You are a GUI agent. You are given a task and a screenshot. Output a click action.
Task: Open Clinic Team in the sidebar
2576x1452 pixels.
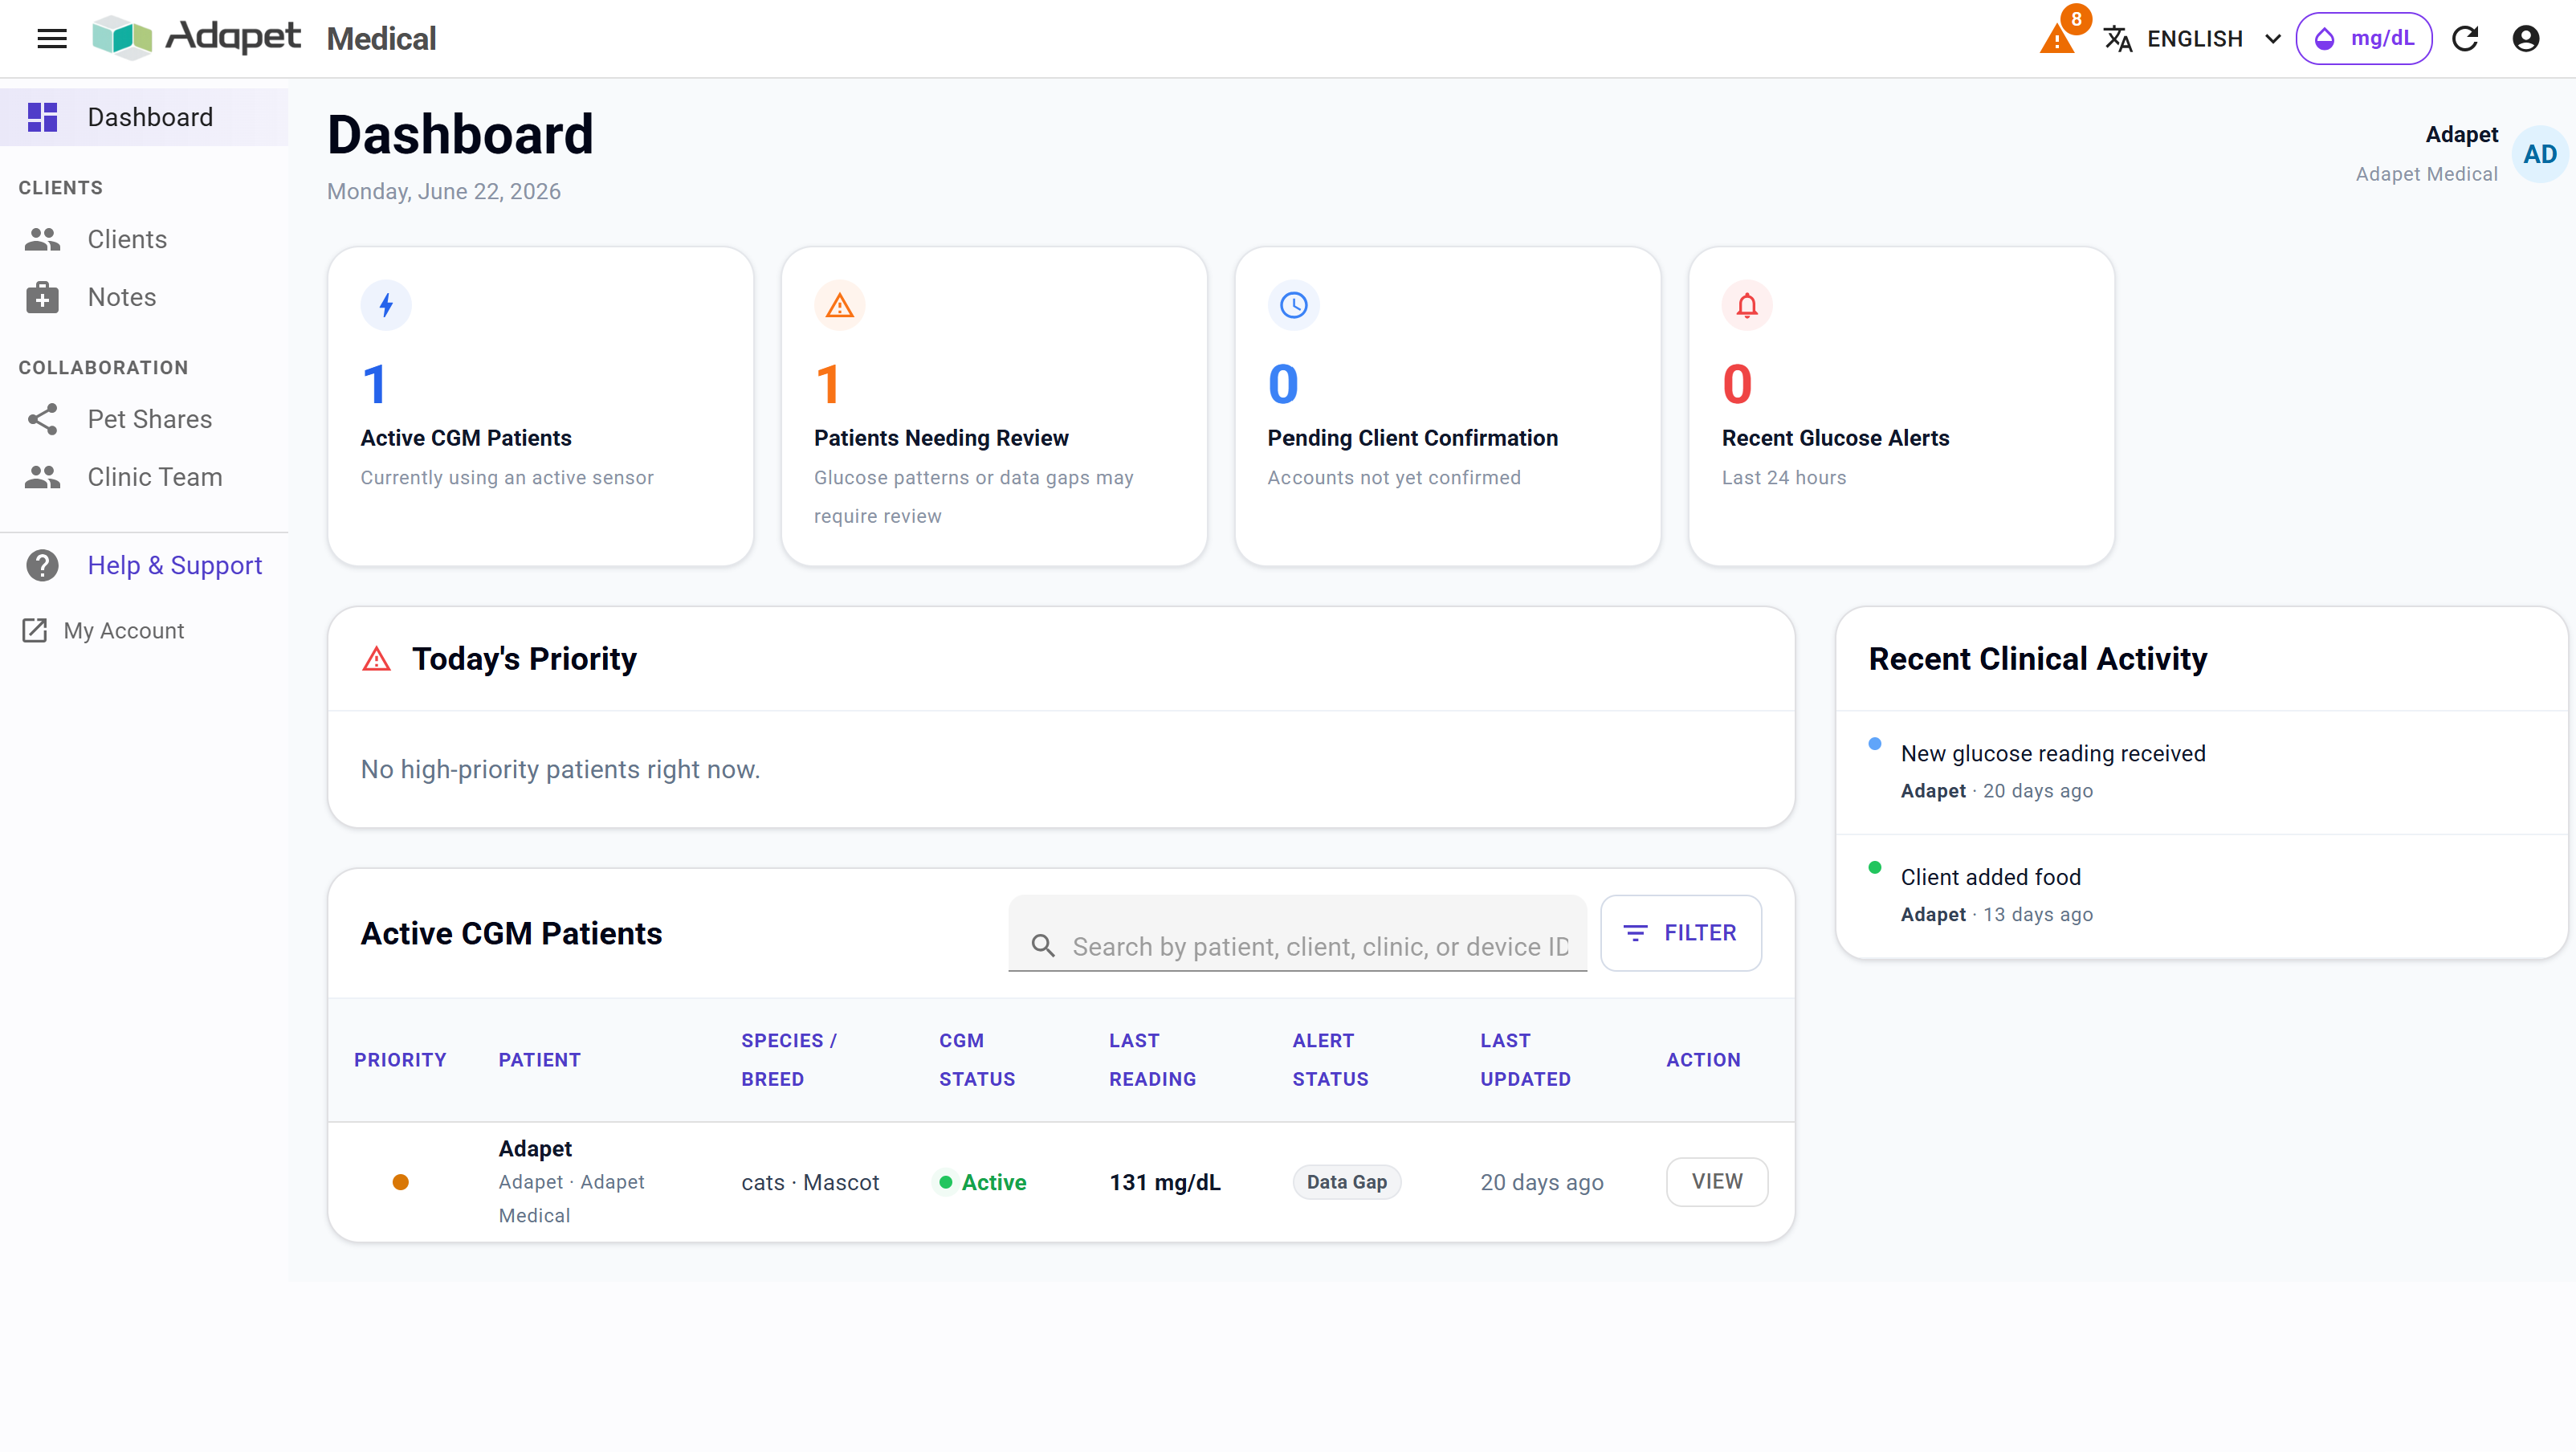coord(144,477)
